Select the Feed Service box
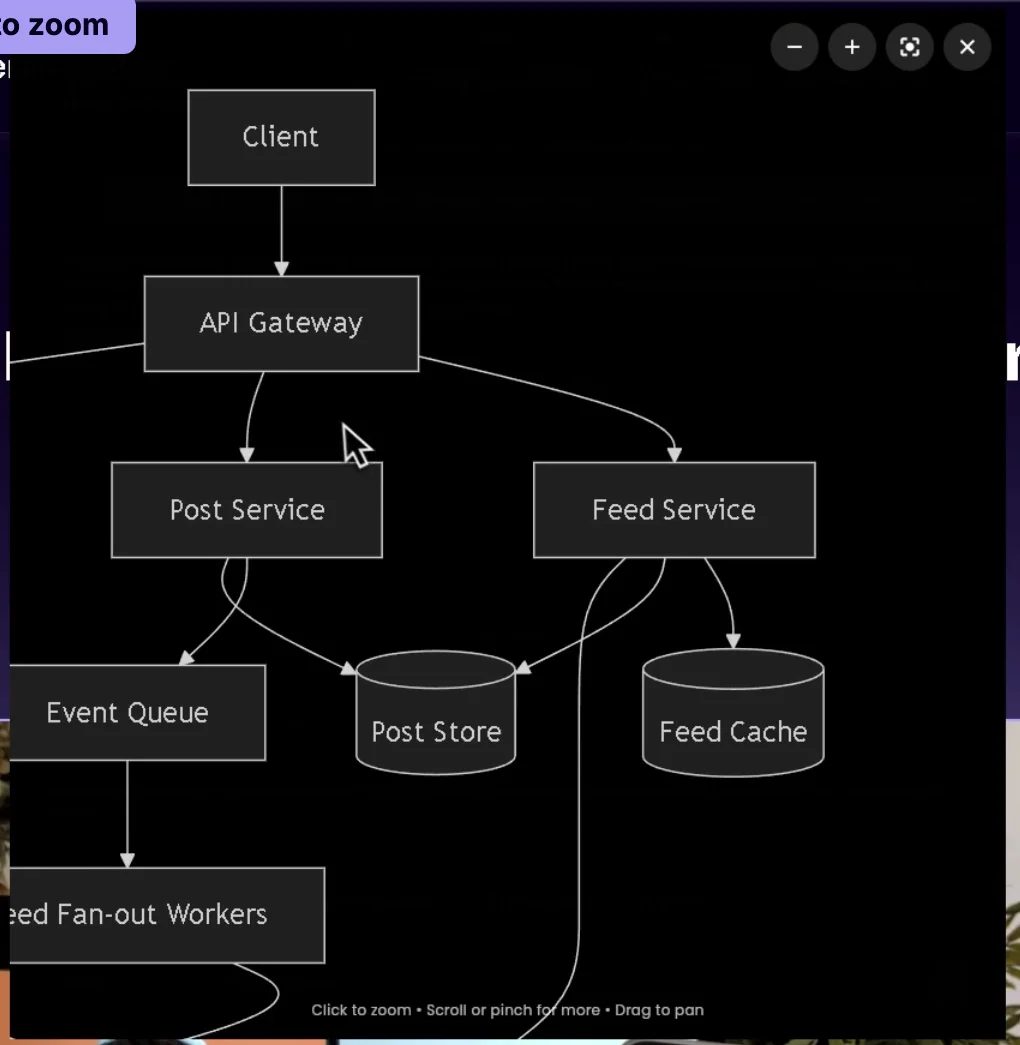Image resolution: width=1020 pixels, height=1045 pixels. click(674, 510)
